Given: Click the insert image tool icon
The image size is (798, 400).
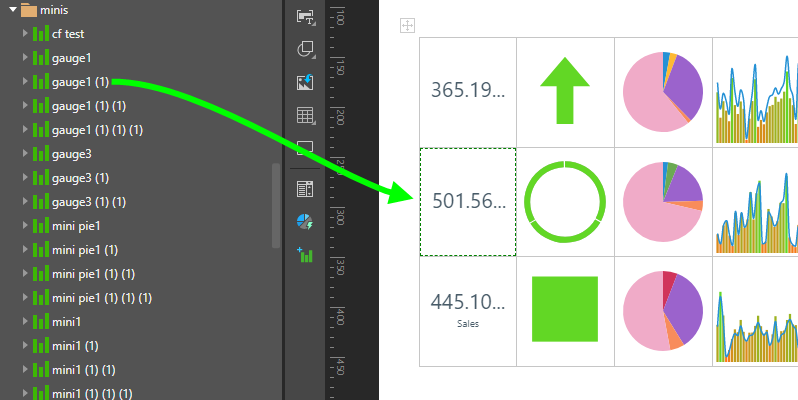Looking at the screenshot, I should point(306,82).
